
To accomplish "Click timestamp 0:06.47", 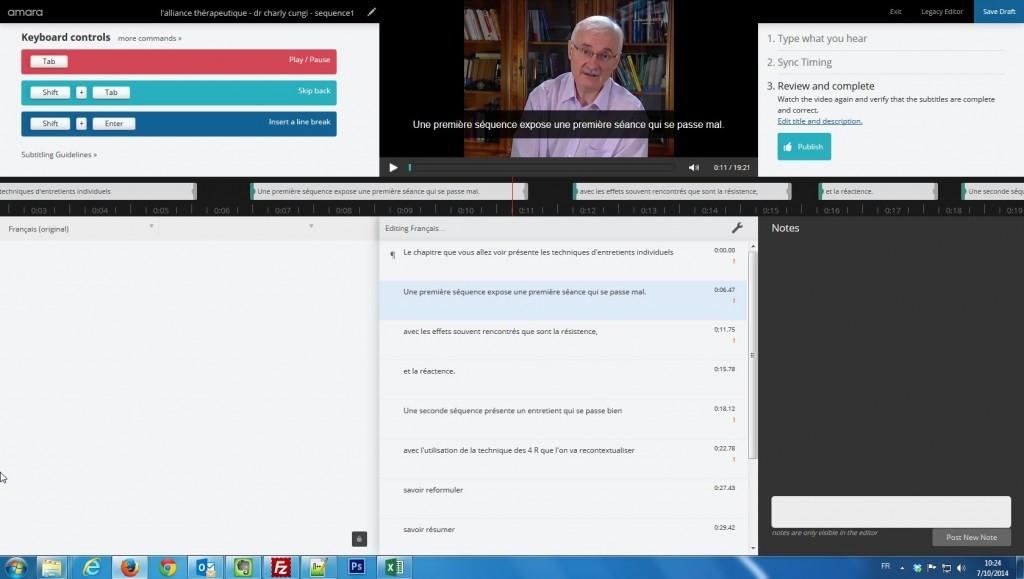I will pyautogui.click(x=724, y=290).
